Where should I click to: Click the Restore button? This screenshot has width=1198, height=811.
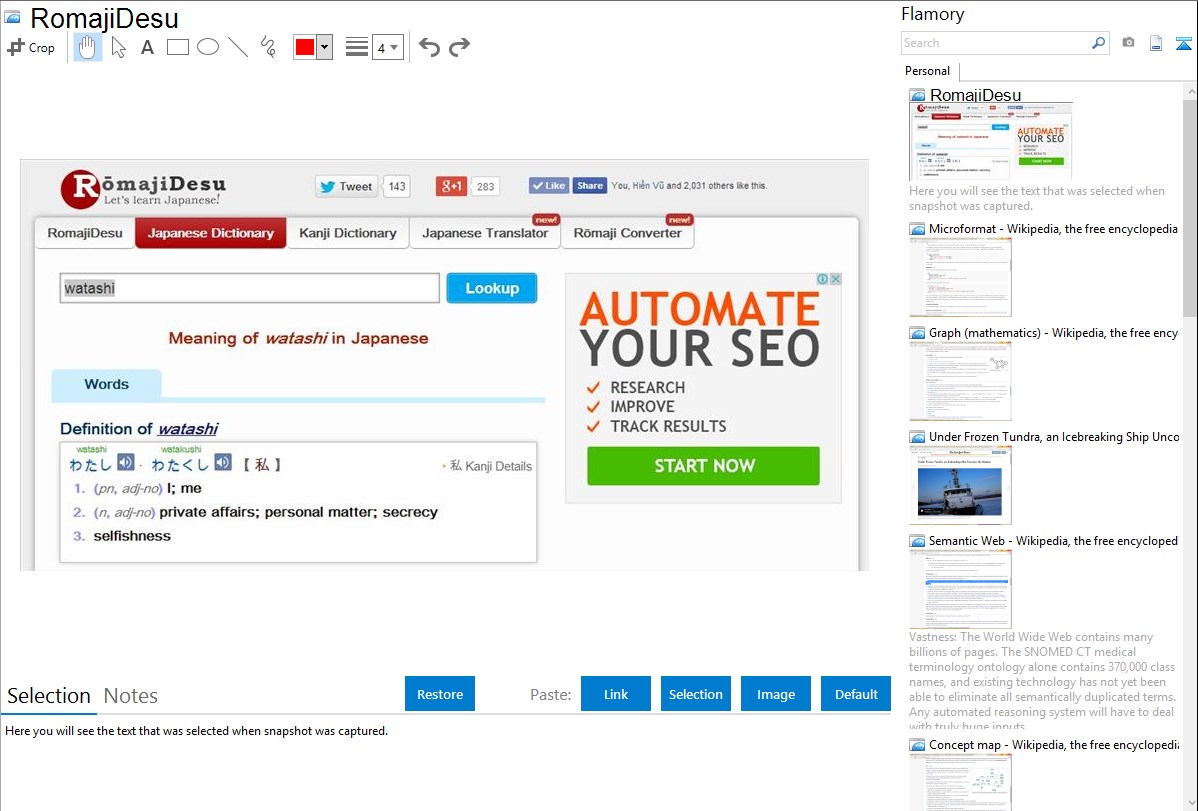(x=440, y=694)
